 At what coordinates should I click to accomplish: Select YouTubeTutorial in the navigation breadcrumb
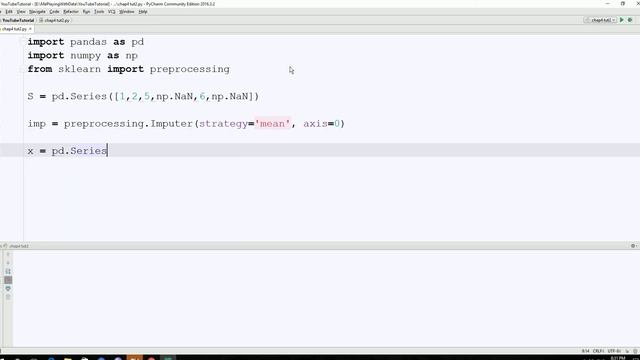pyautogui.click(x=18, y=20)
